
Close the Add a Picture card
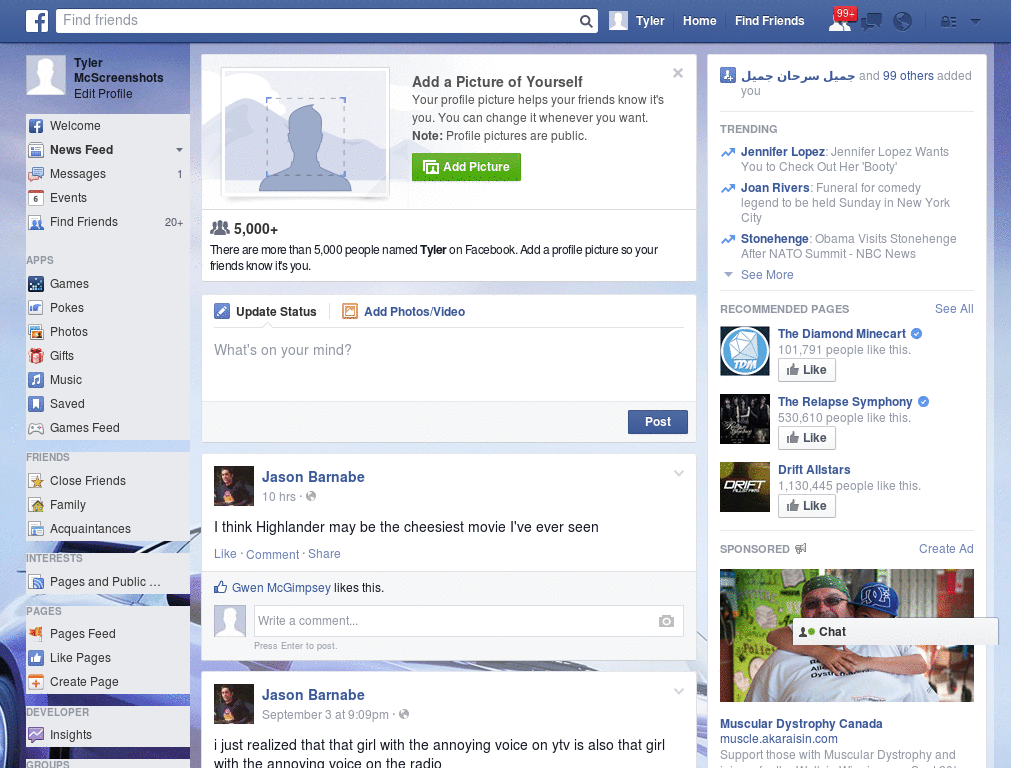click(x=678, y=73)
